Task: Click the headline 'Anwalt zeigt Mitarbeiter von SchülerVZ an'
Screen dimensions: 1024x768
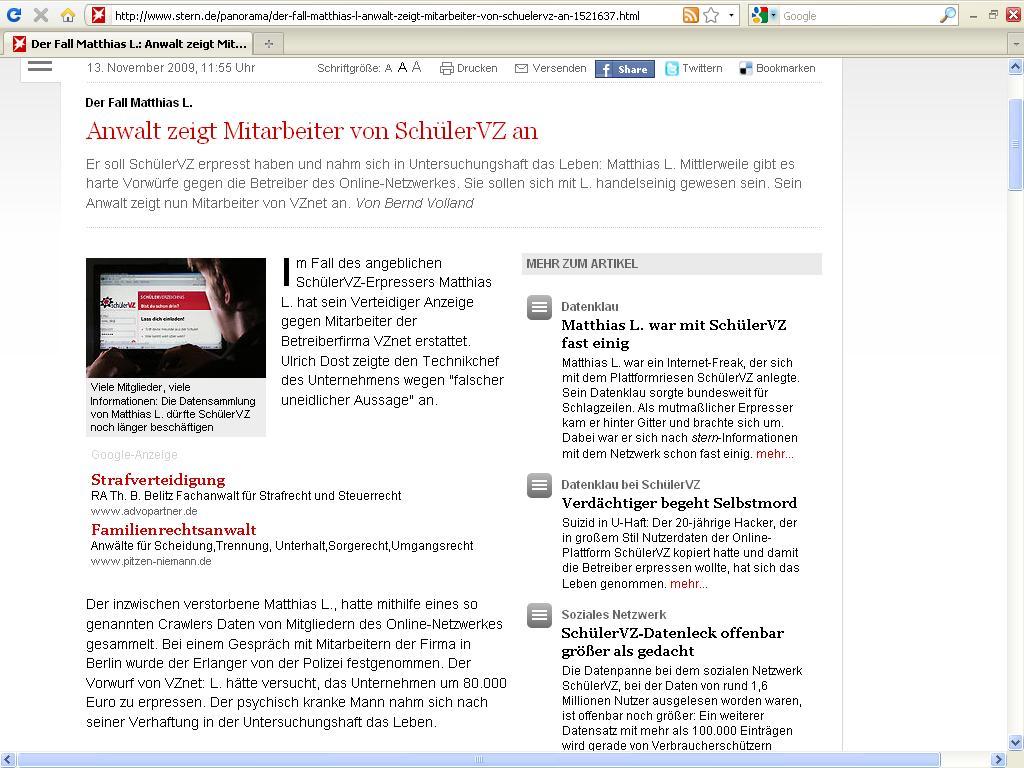Action: click(312, 131)
